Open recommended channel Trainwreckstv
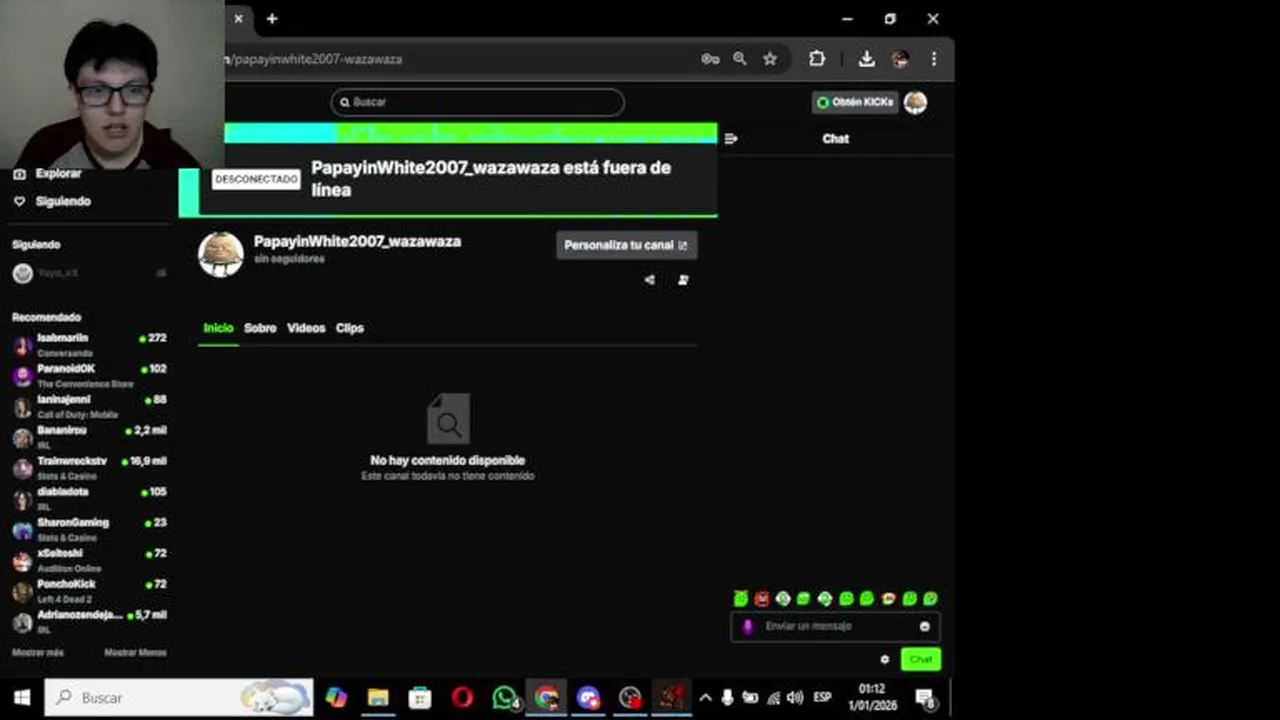This screenshot has height=720, width=1280. tap(89, 468)
